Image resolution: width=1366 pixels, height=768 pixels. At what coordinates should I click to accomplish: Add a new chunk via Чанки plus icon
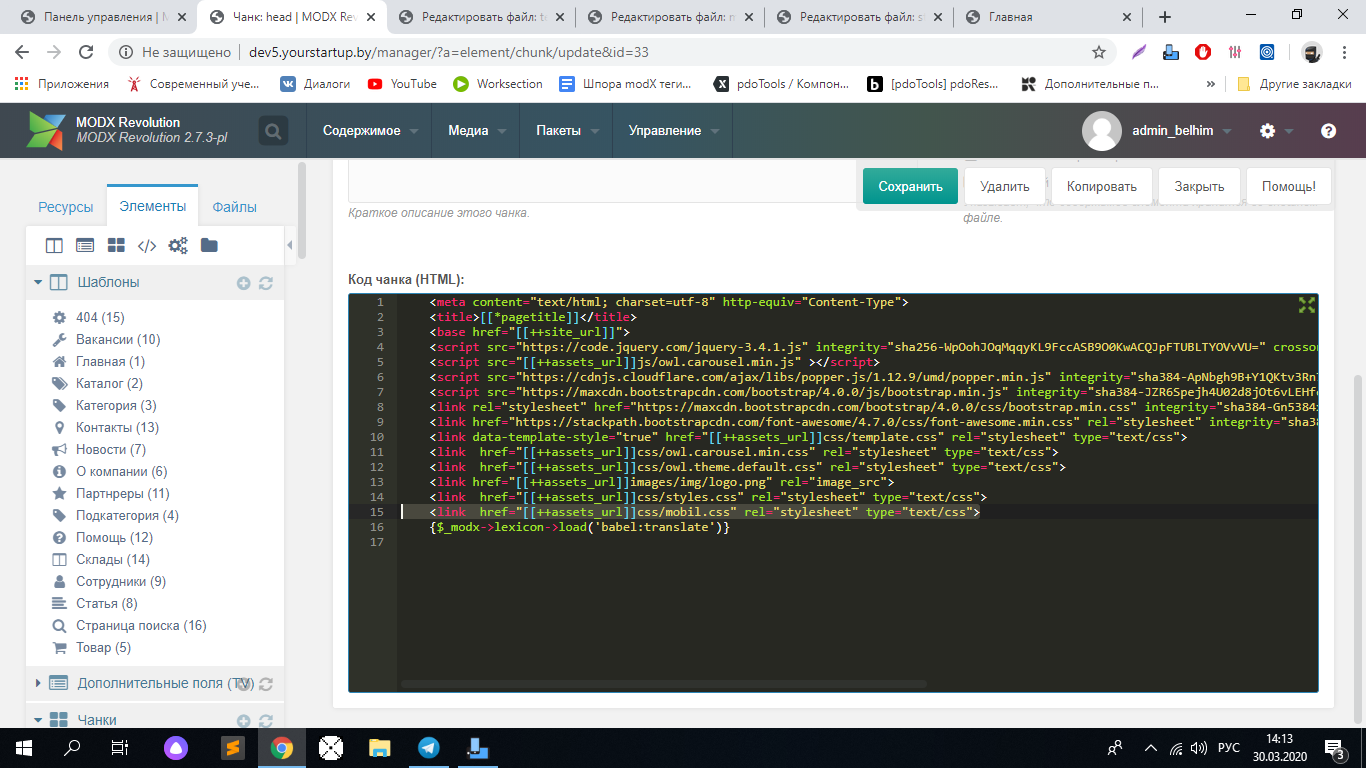[x=243, y=720]
